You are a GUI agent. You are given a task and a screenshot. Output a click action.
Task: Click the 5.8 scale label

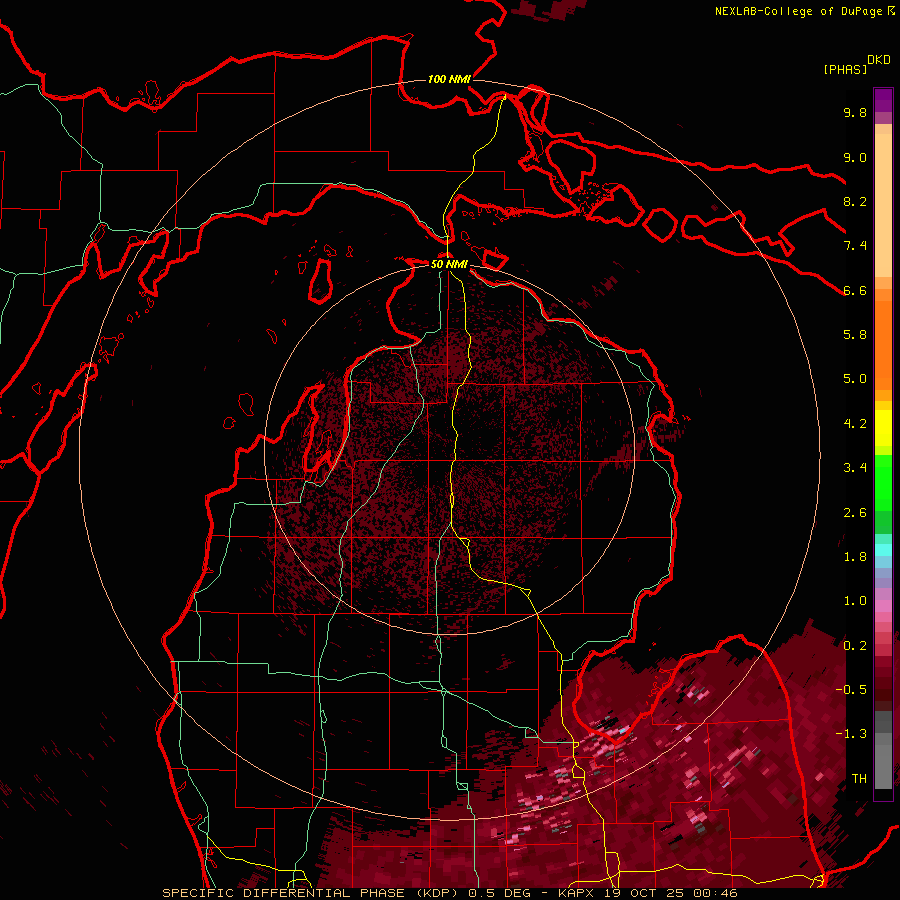(x=855, y=335)
